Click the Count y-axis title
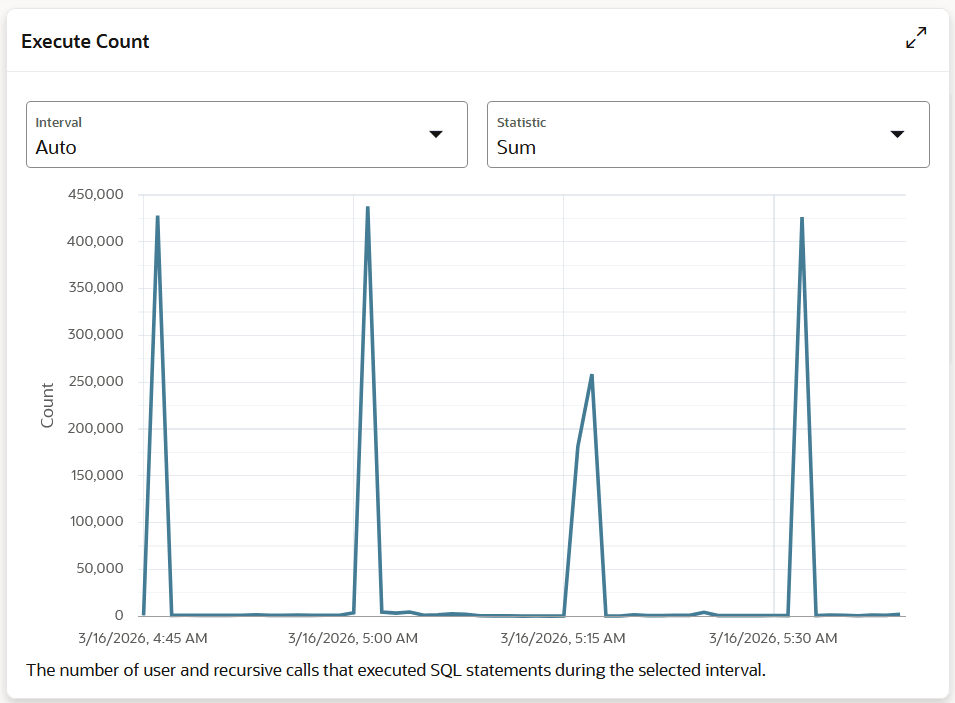This screenshot has width=955, height=703. [x=48, y=405]
